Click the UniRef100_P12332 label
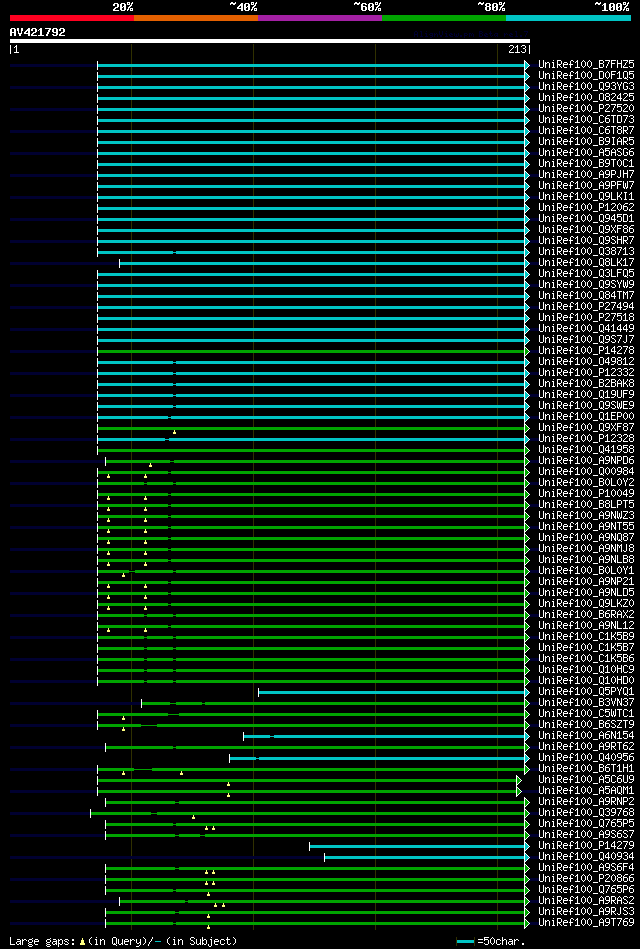Image resolution: width=640 pixels, height=949 pixels. coord(586,372)
